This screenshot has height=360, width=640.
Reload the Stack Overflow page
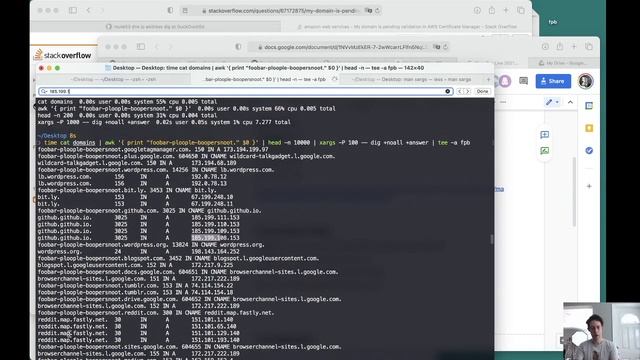click(378, 11)
